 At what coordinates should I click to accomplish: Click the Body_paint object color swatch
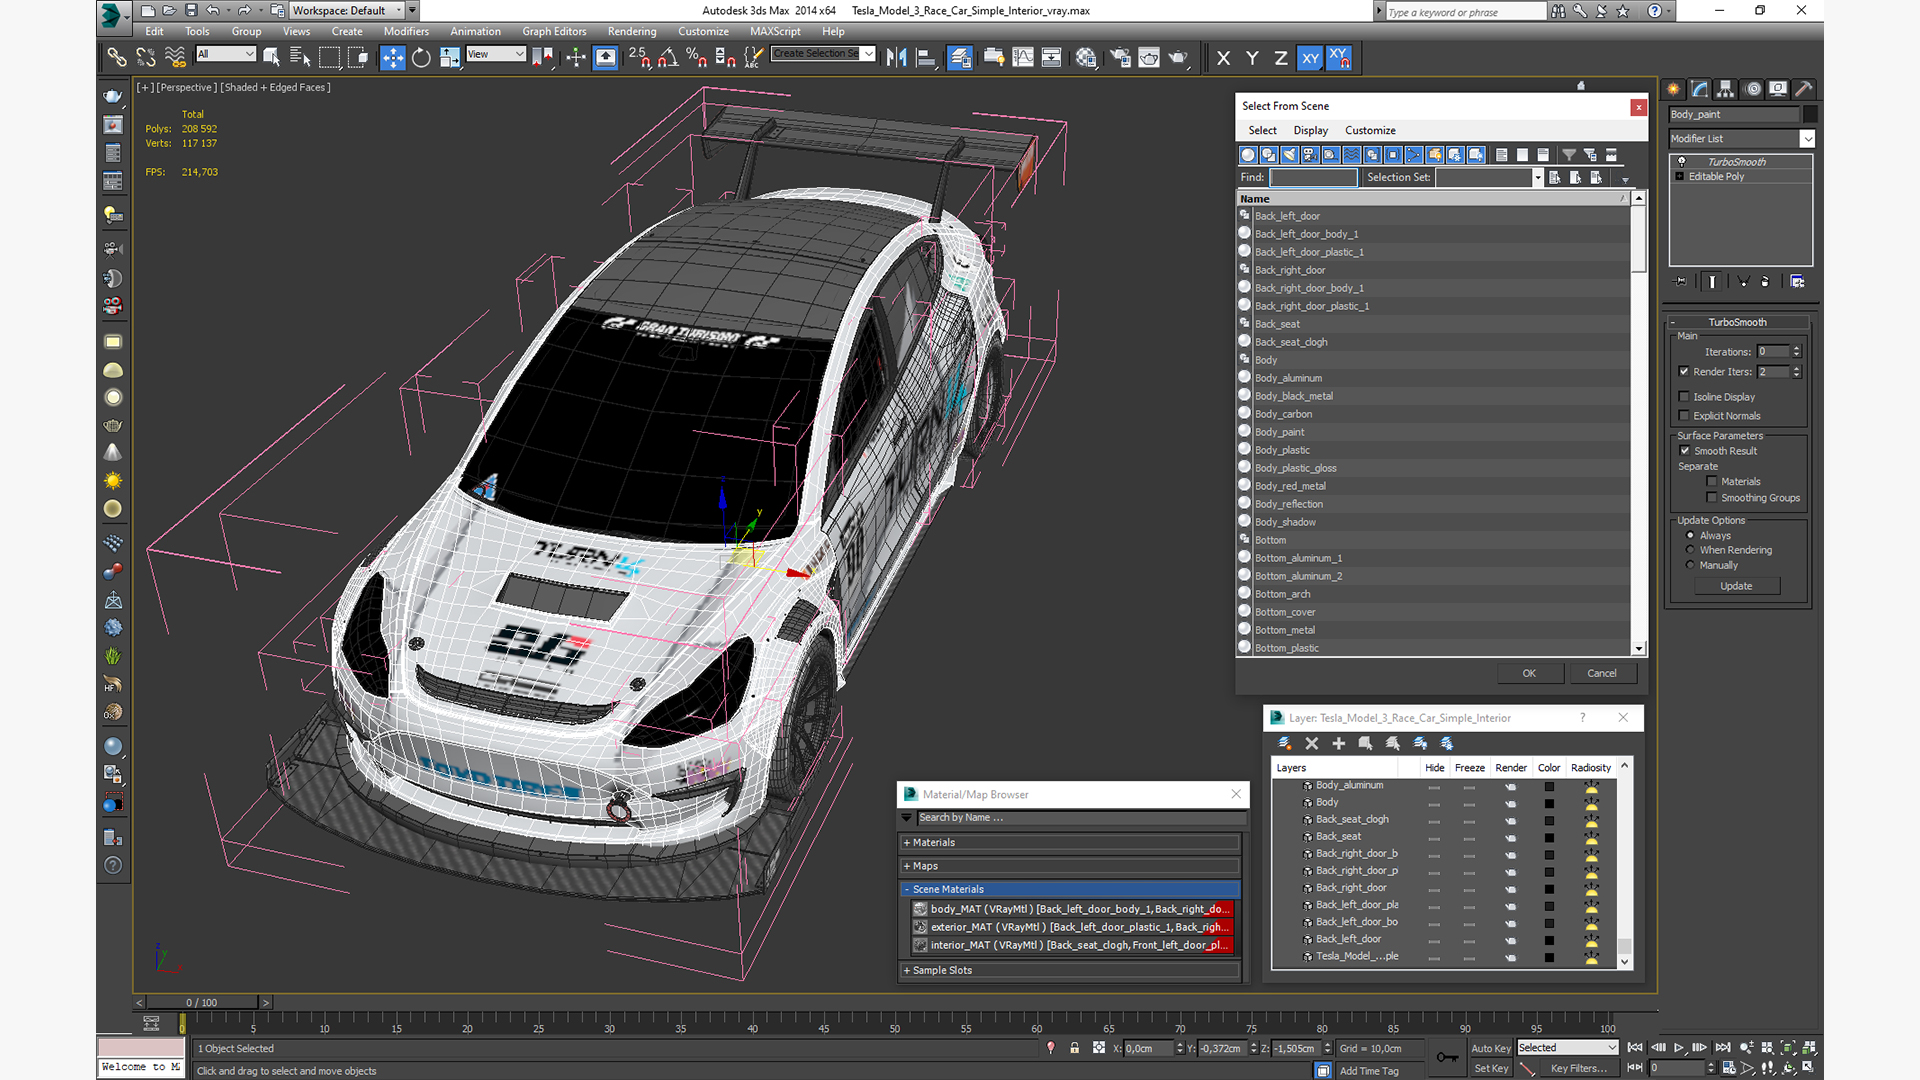tap(1811, 114)
